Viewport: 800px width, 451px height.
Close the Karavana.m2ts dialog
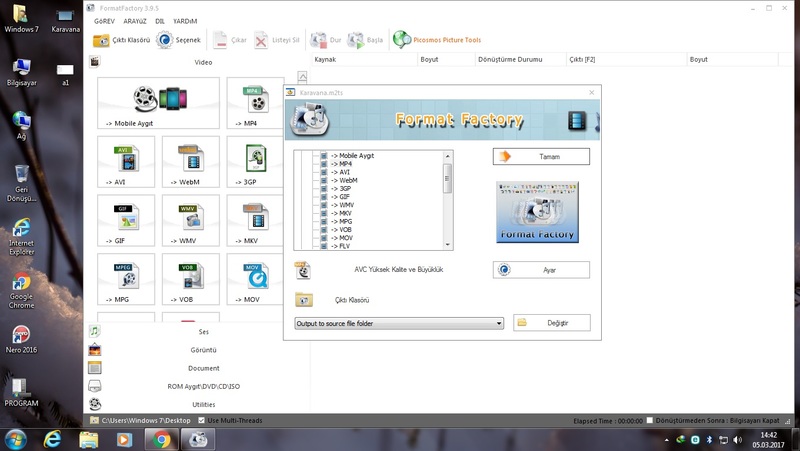pyautogui.click(x=591, y=92)
